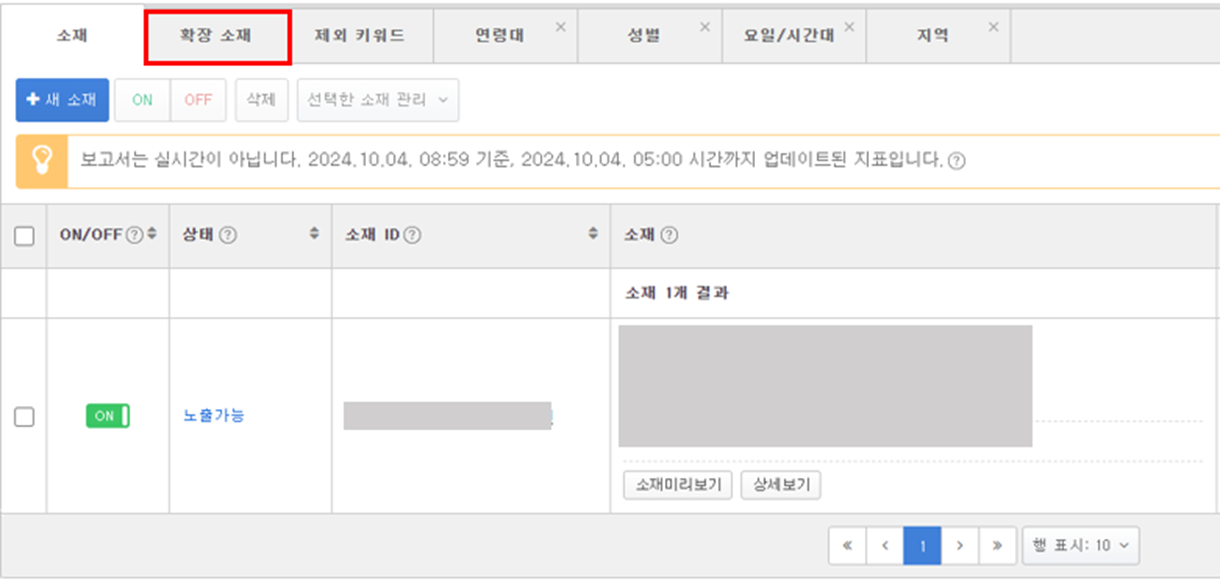Click help icon beside 소재 ID header
The image size is (1220, 580).
click(x=412, y=235)
